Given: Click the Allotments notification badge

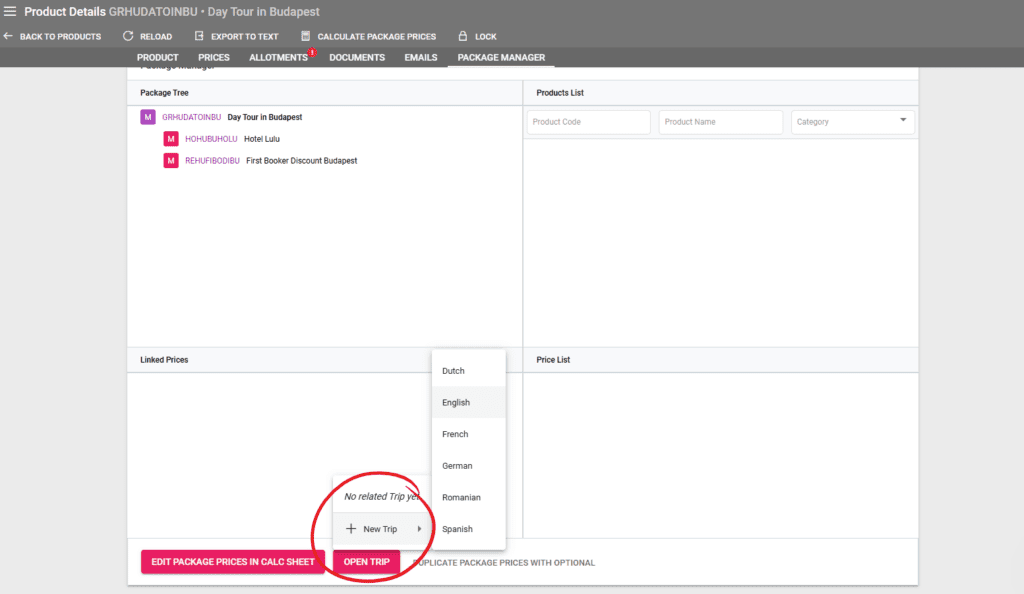Looking at the screenshot, I should tap(311, 50).
